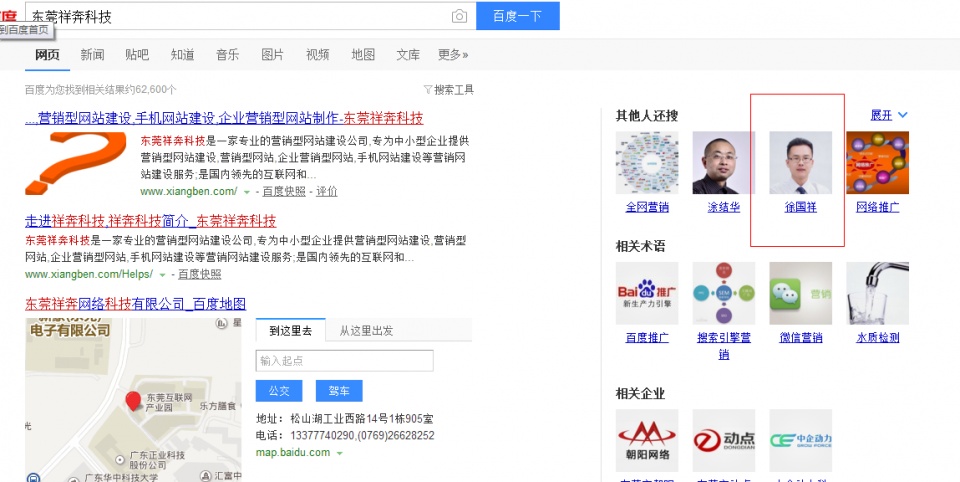This screenshot has width=960, height=482.
Task: Click the Baidu map preview image
Action: click(x=133, y=399)
